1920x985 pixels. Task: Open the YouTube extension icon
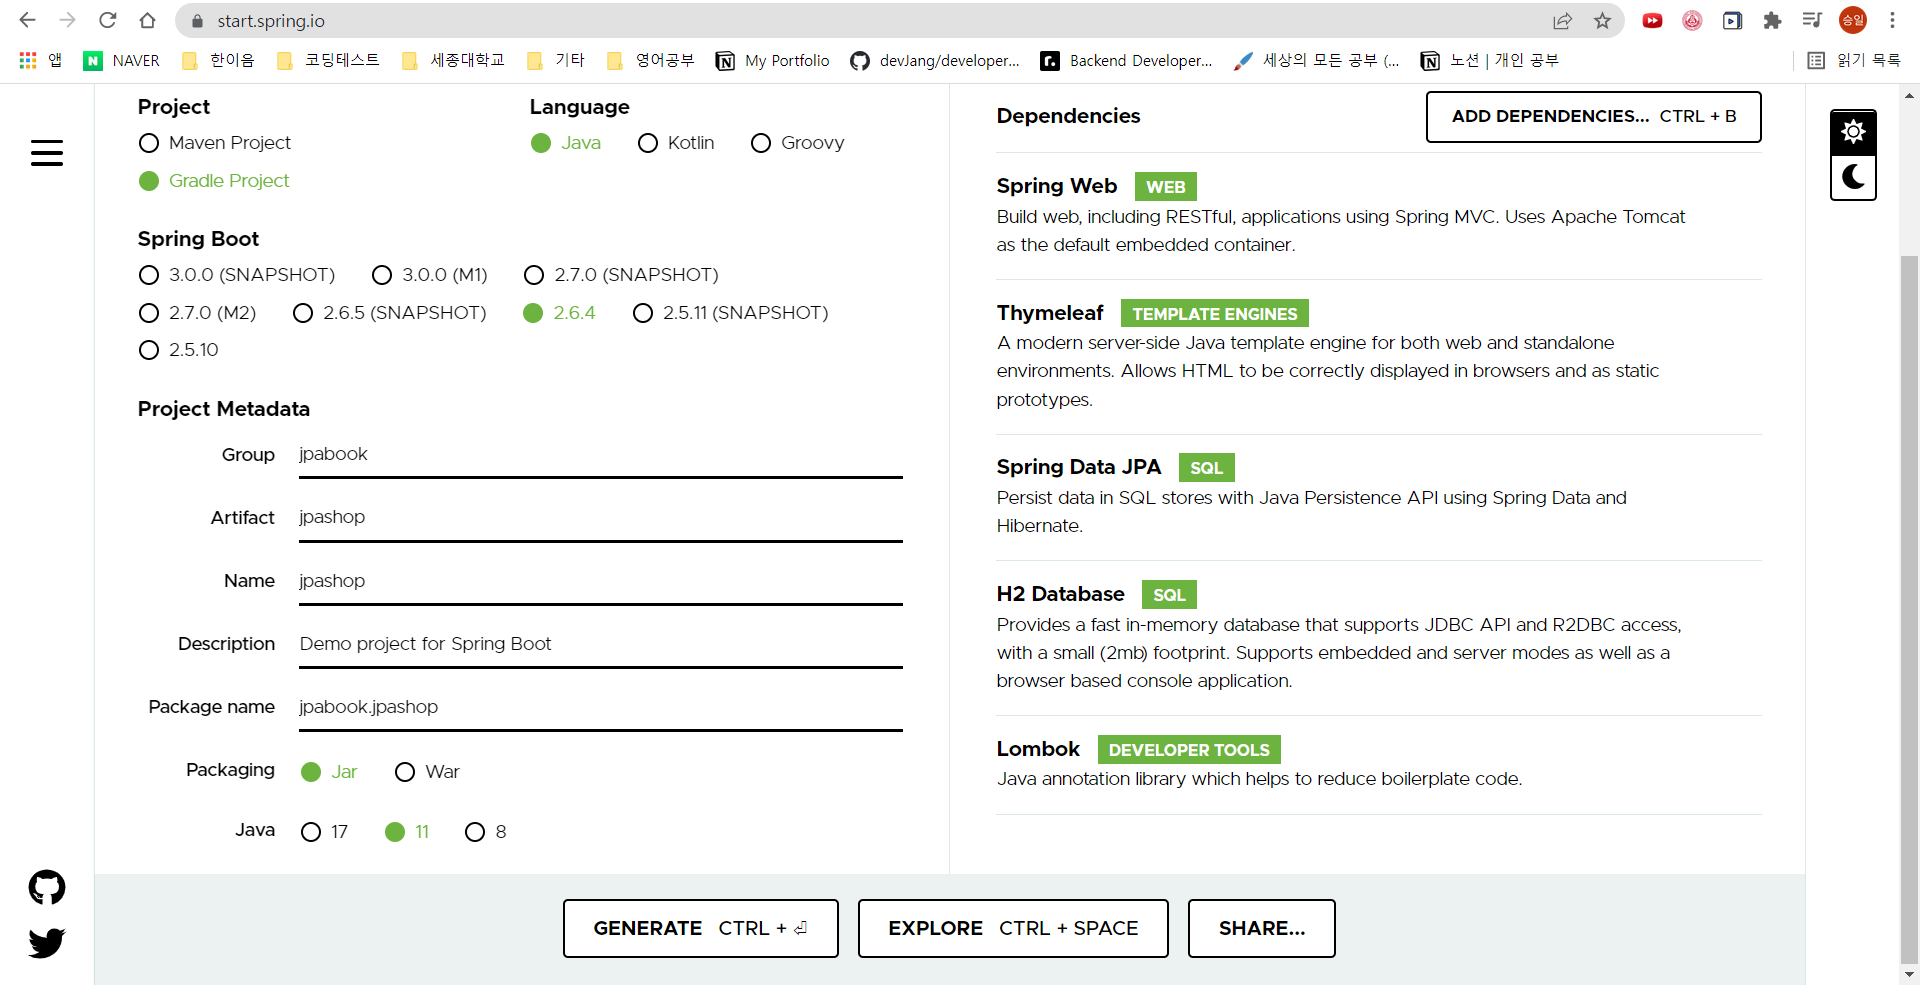(1652, 21)
